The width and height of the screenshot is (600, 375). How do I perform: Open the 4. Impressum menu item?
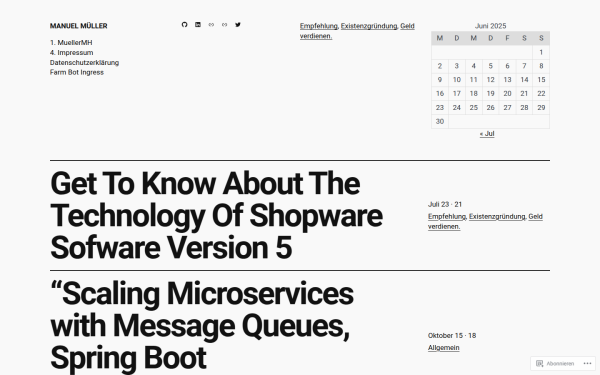[72, 52]
